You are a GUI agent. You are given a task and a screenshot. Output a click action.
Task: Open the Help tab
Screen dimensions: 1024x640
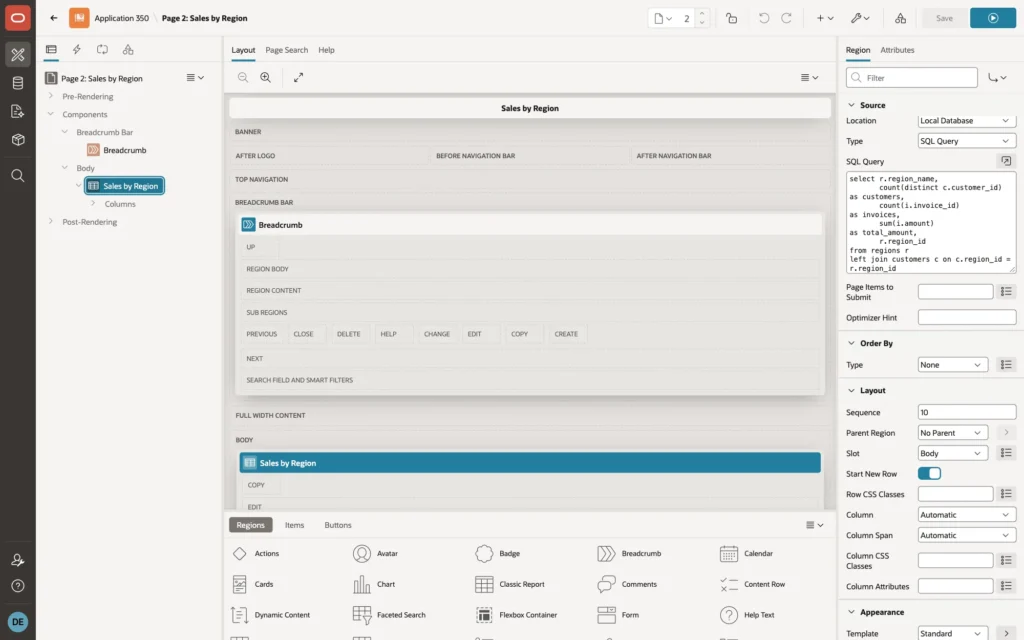326,50
